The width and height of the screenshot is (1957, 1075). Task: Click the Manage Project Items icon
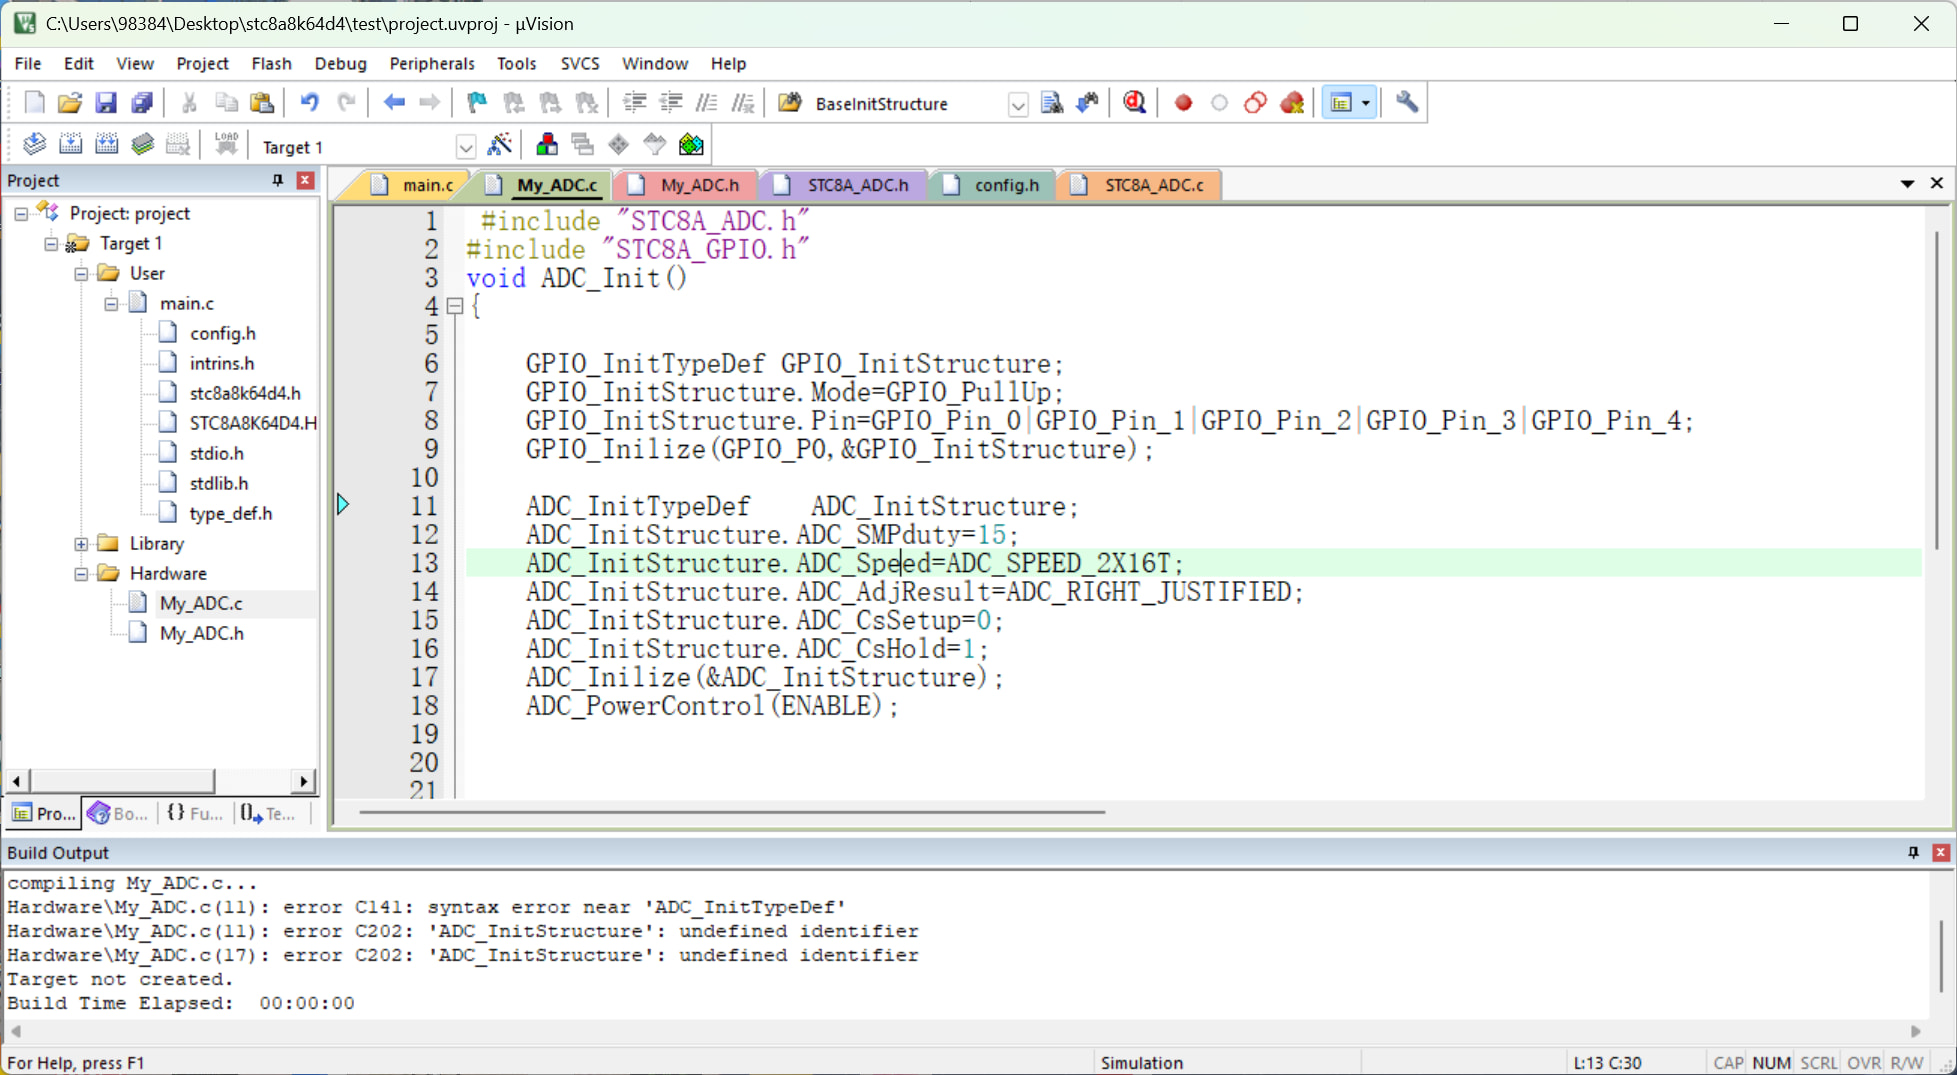click(546, 146)
